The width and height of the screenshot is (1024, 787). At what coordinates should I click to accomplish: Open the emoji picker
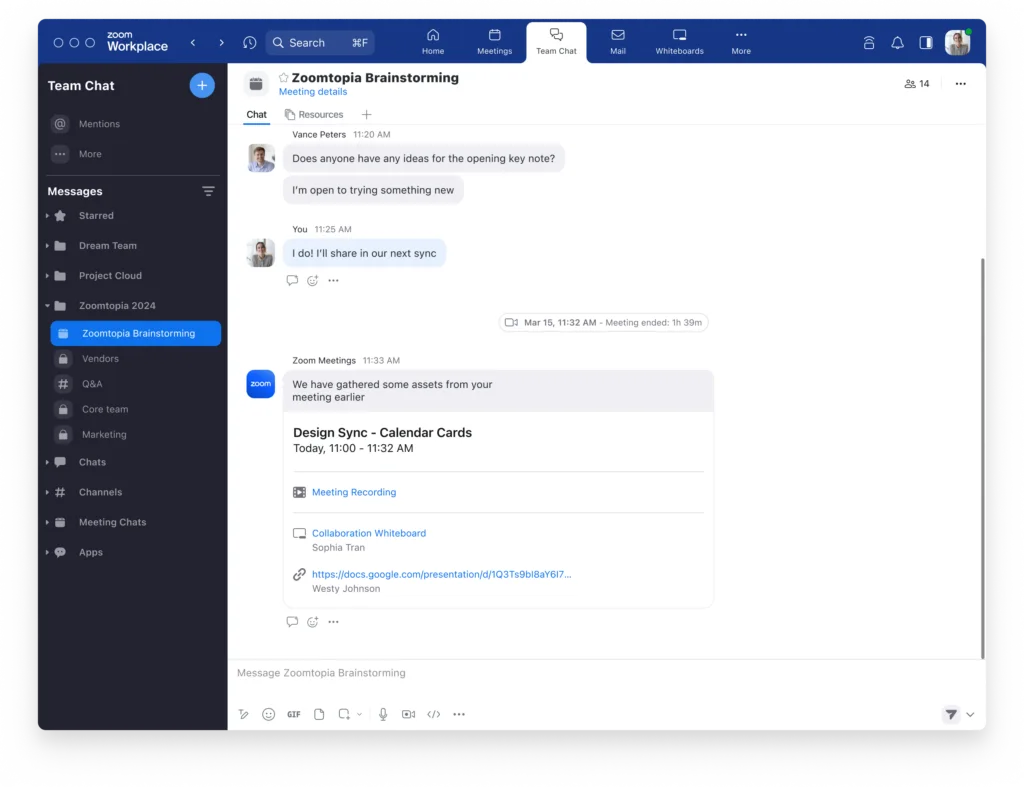tap(268, 715)
